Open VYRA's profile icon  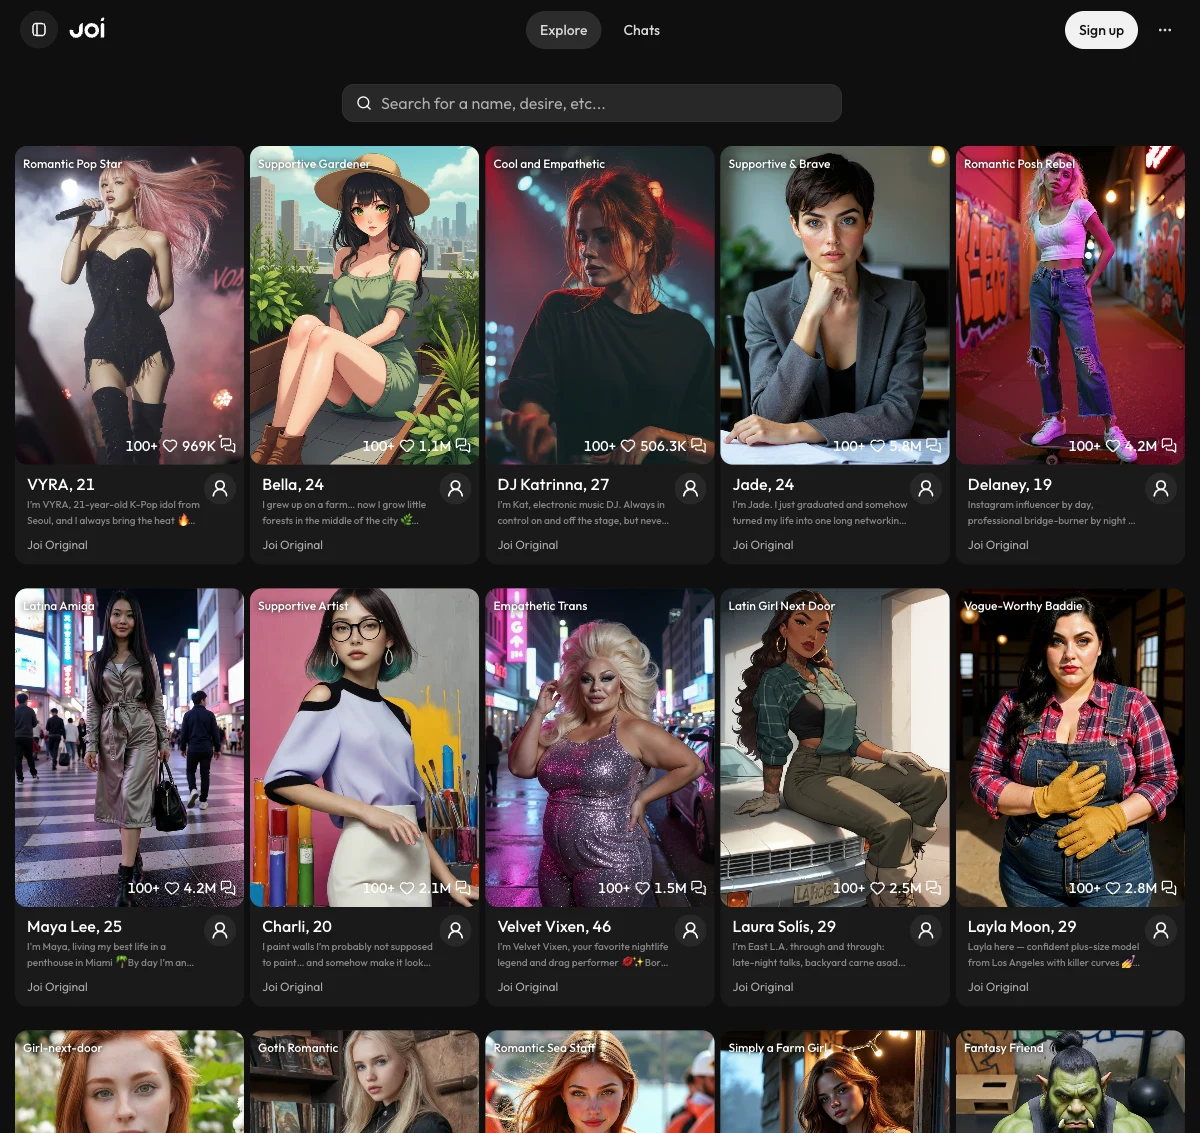coord(220,488)
